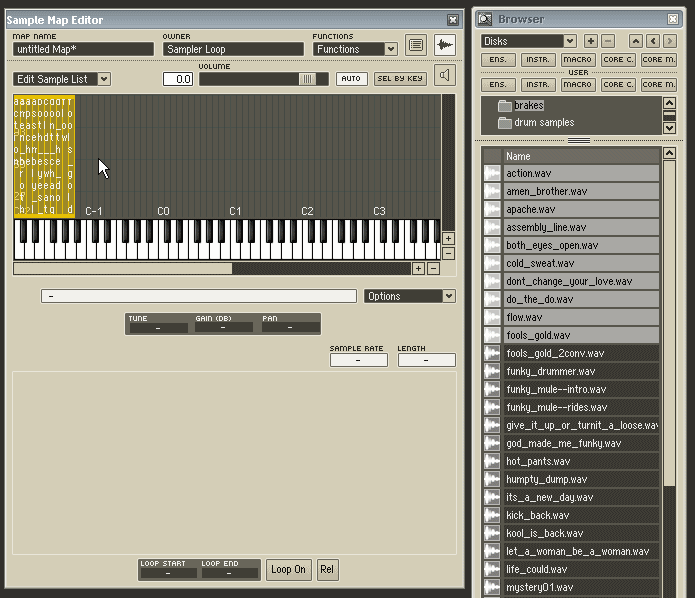This screenshot has width=695, height=598.
Task: Toggle Loop On
Action: (x=289, y=570)
